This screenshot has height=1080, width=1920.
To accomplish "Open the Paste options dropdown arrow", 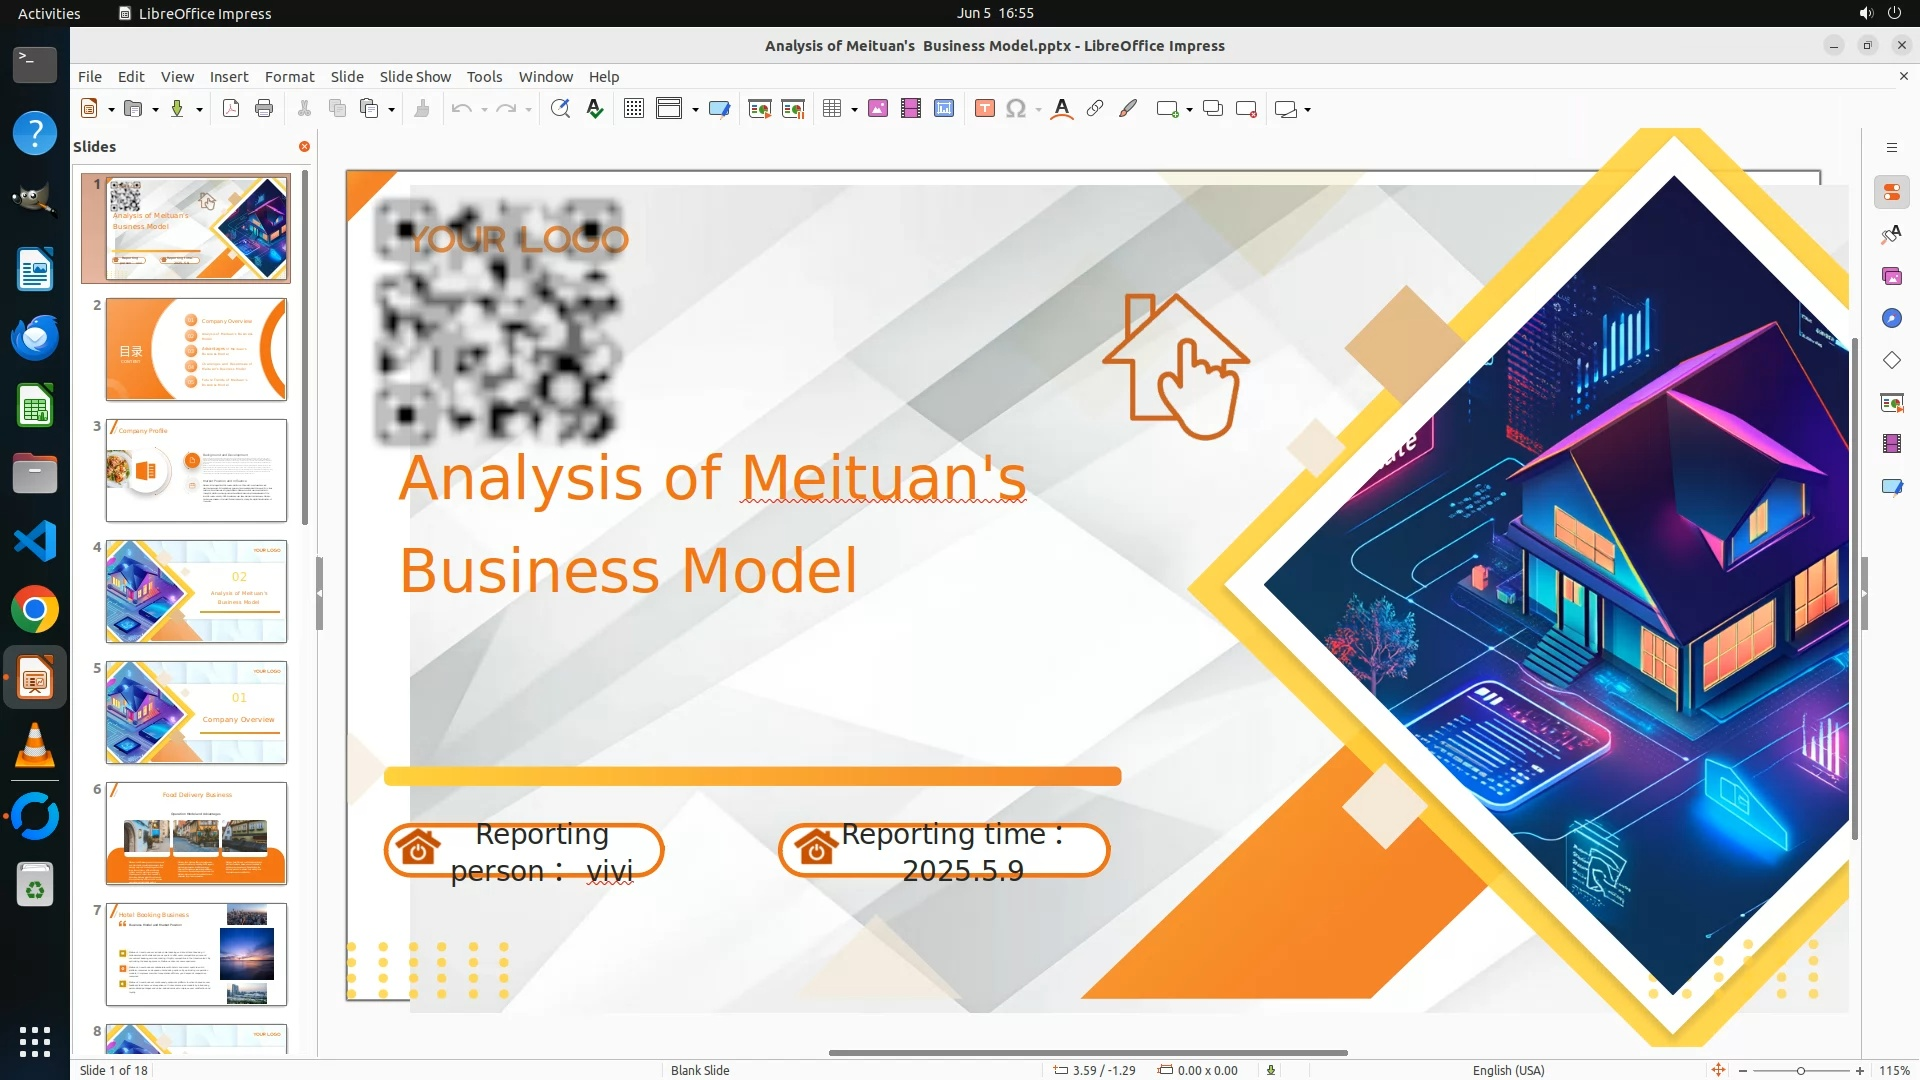I will point(391,110).
